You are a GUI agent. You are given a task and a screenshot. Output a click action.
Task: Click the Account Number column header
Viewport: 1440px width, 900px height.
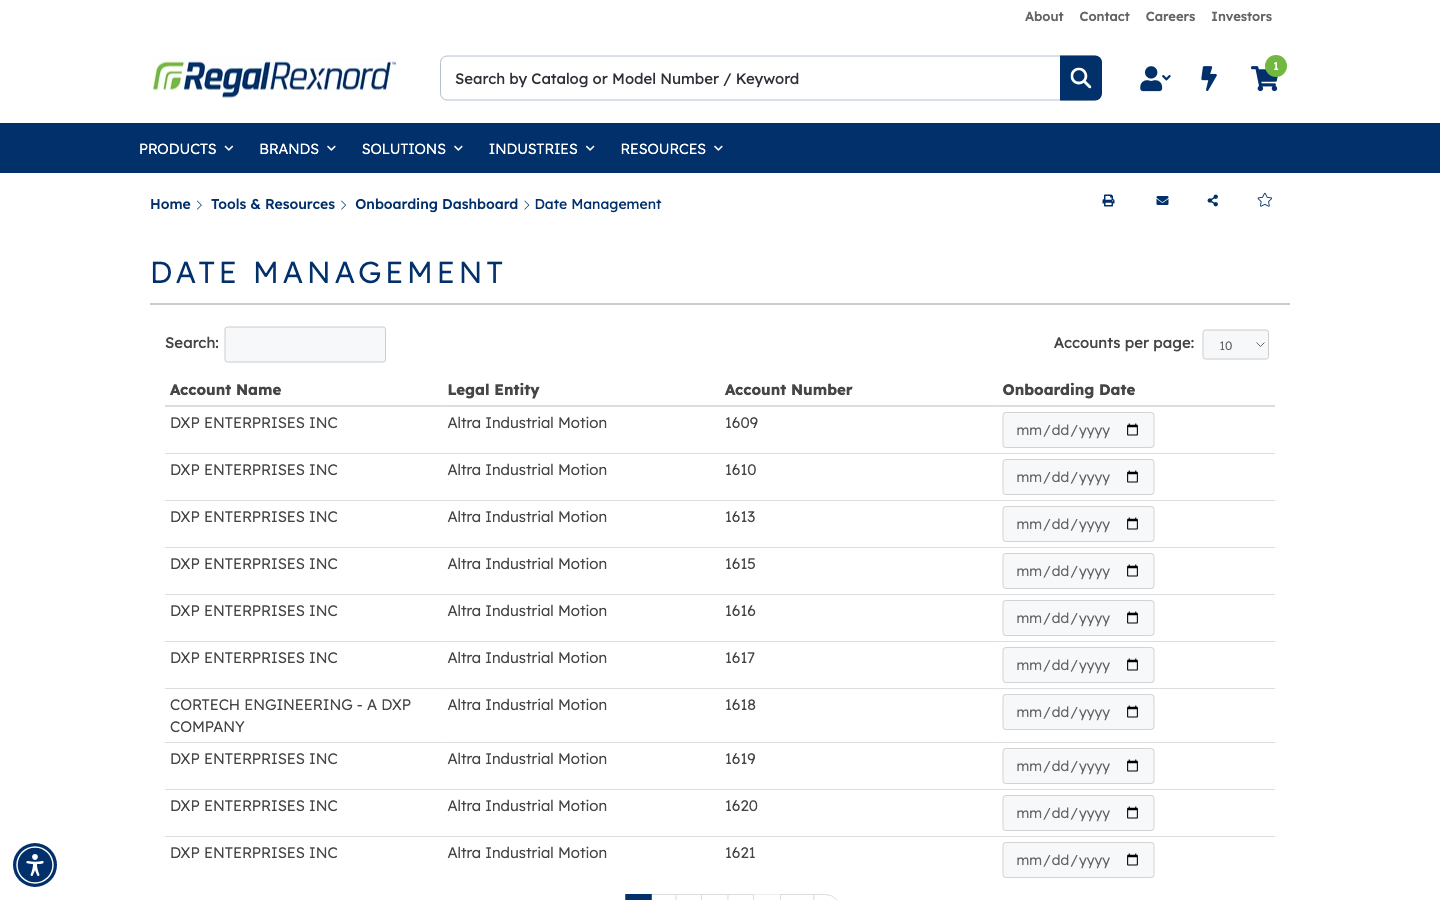788,390
